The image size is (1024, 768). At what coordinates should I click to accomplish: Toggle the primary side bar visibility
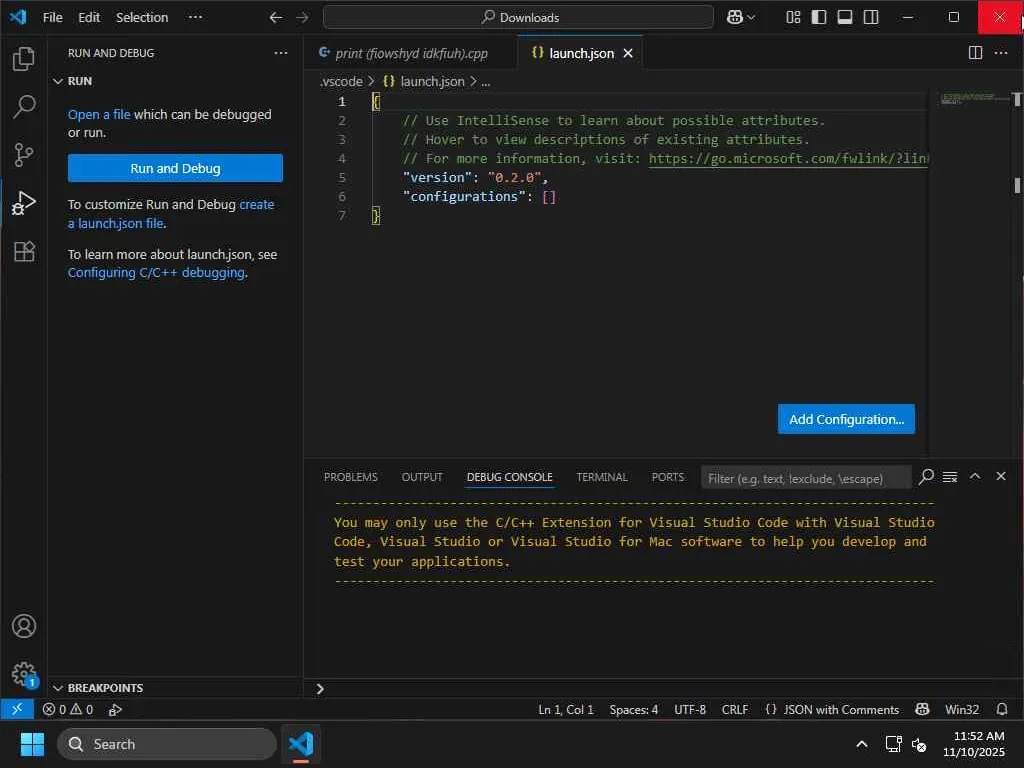coord(819,17)
